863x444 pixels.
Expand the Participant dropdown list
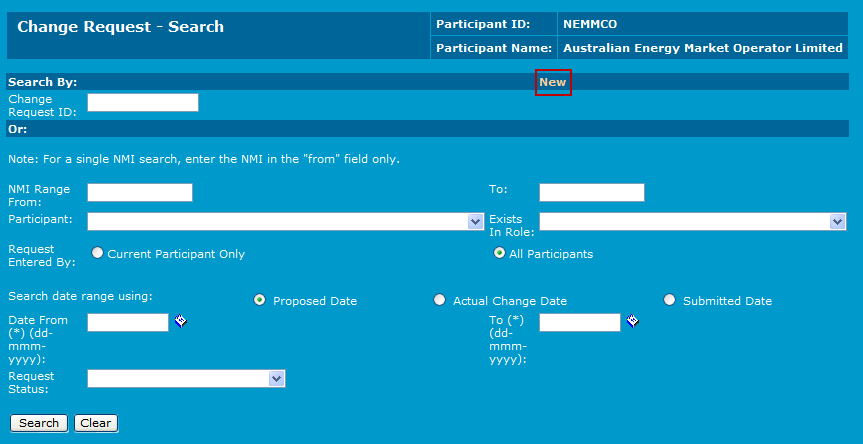476,221
